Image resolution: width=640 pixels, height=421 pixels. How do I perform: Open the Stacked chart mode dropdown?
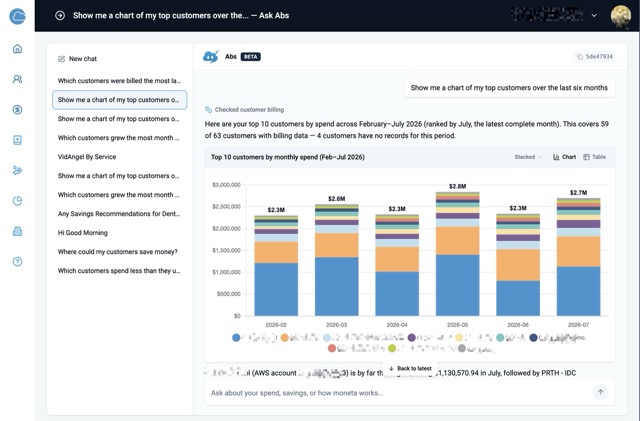[528, 157]
